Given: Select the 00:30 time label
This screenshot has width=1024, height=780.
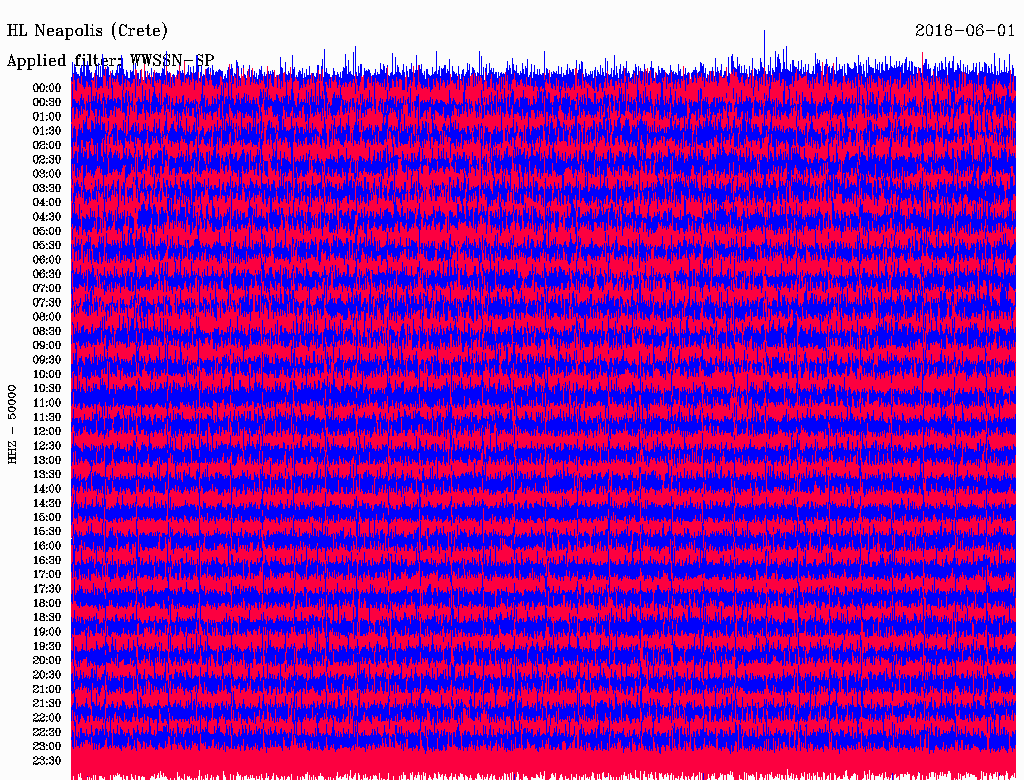Looking at the screenshot, I should [x=47, y=102].
